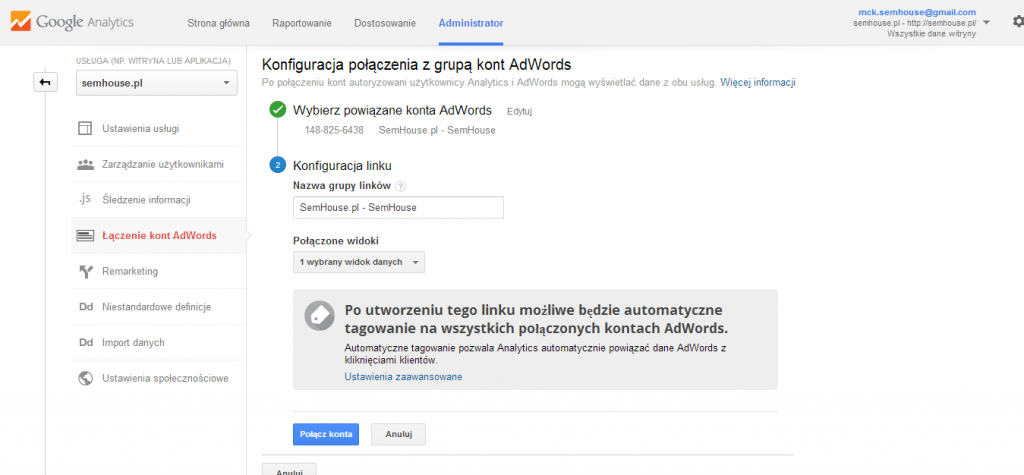Open the '1 wybrany widok danych' dropdown
This screenshot has height=475, width=1024.
point(358,262)
